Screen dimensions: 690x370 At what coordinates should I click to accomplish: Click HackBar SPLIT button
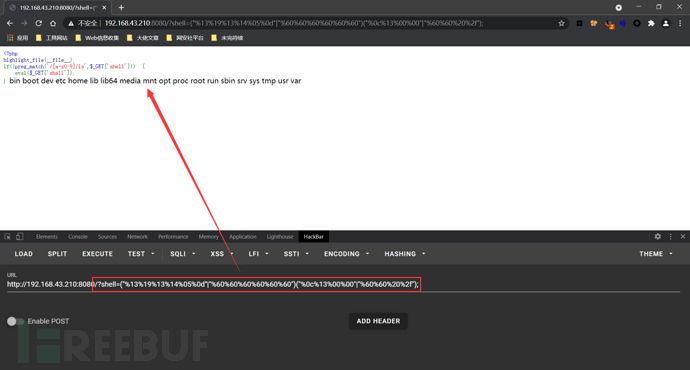pos(57,254)
